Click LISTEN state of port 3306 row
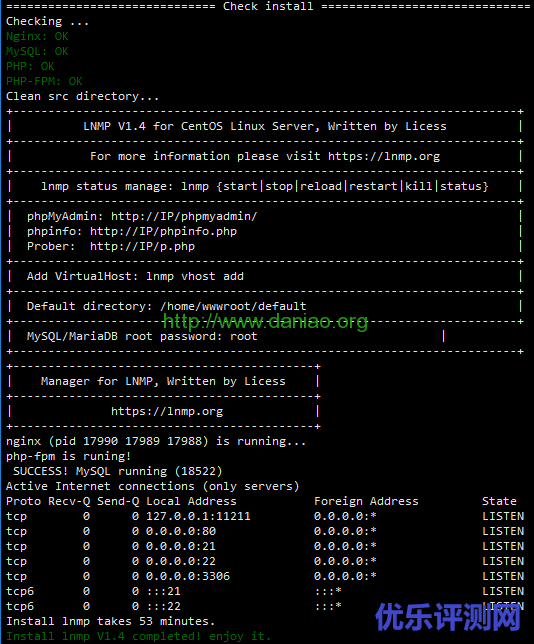This screenshot has height=644, width=534. [x=503, y=576]
